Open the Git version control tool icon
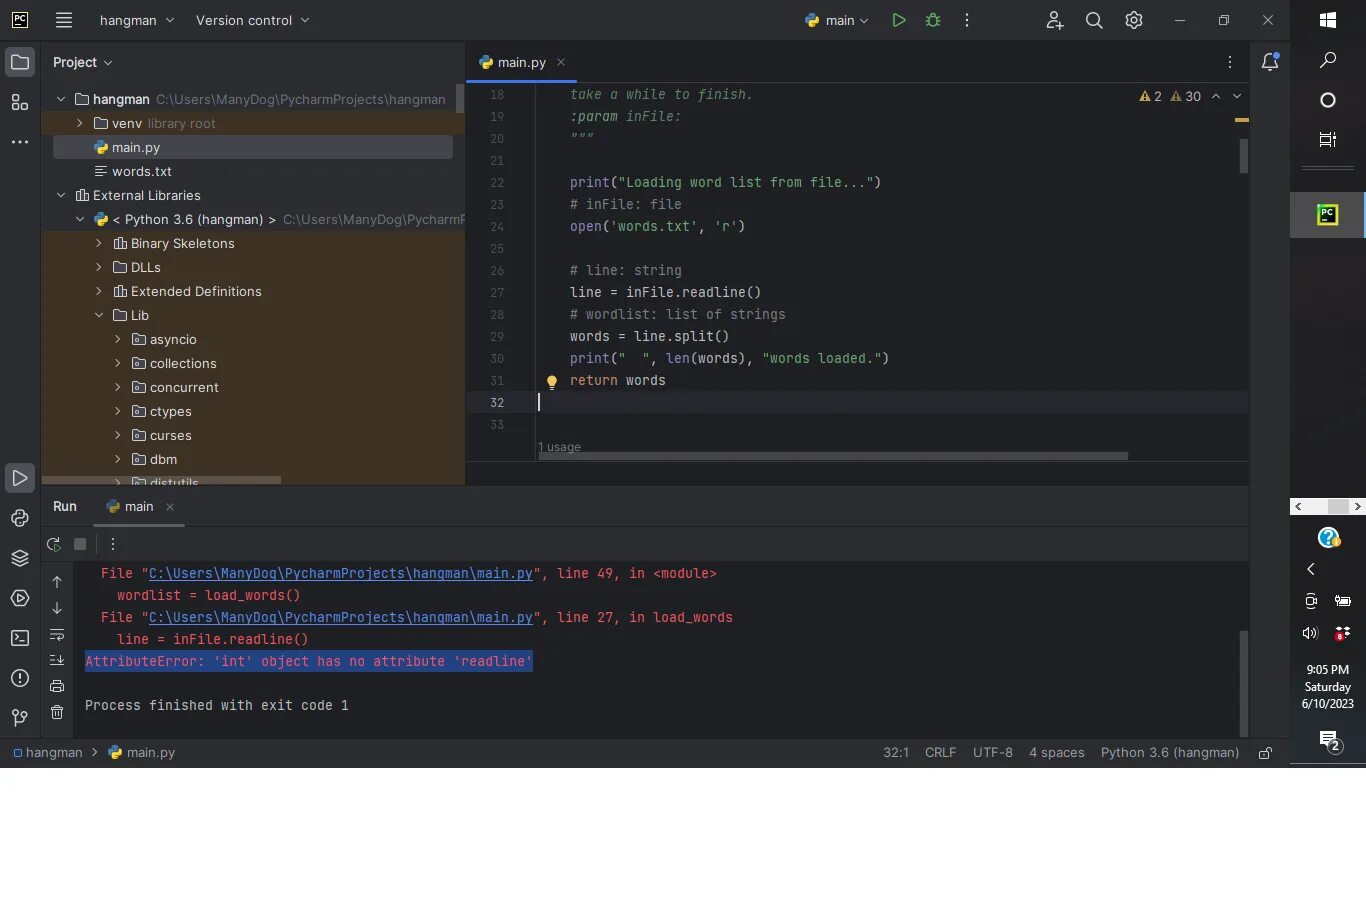Screen dimensions: 1366x902 coord(19,717)
